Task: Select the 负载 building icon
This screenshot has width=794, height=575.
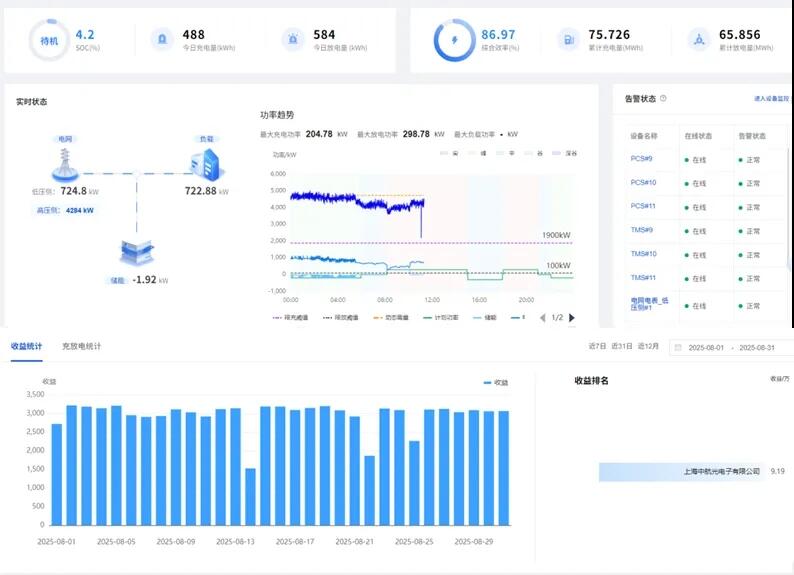Action: 207,162
